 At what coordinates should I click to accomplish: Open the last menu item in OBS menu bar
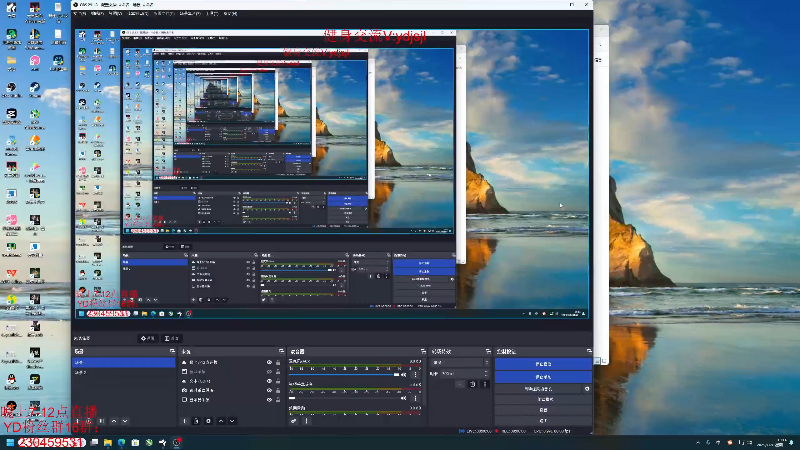[230, 14]
